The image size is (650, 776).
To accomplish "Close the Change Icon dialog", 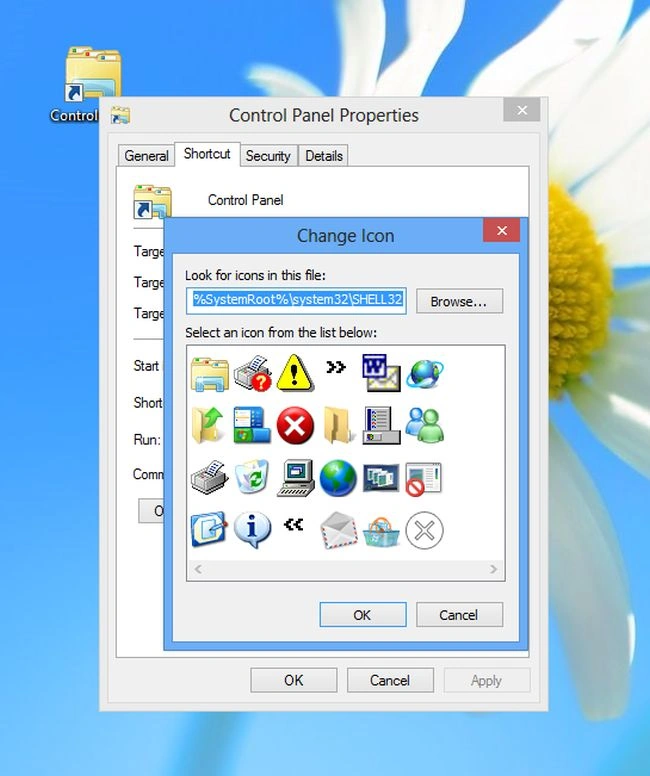I will pos(501,231).
